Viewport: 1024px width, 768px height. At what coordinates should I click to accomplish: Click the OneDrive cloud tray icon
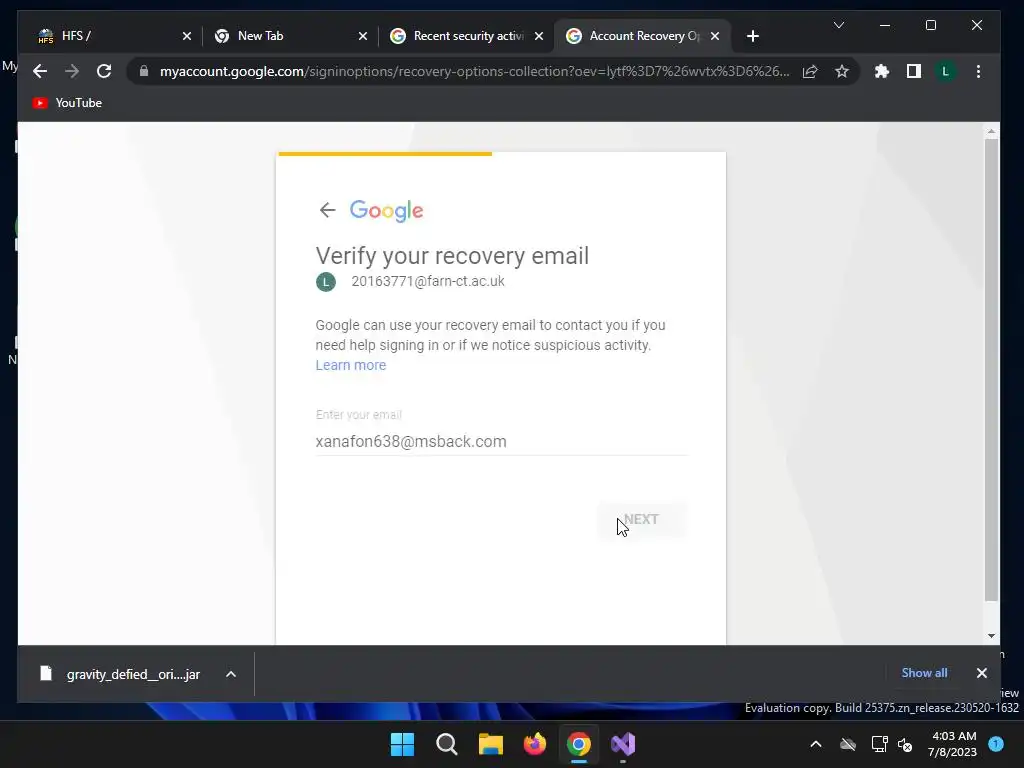[848, 744]
